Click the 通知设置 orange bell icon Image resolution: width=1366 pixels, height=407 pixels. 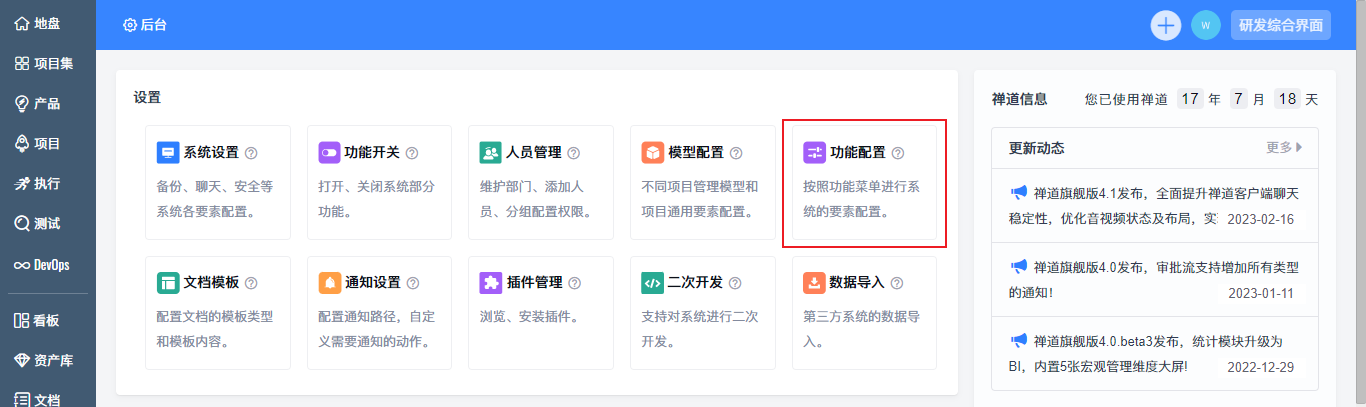330,283
